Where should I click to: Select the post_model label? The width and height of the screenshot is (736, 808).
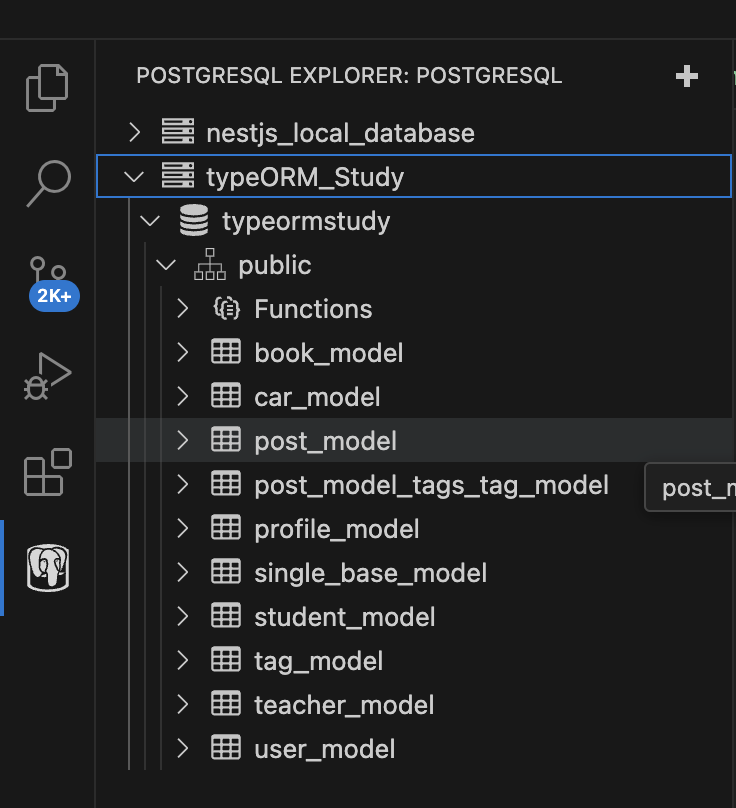point(325,442)
